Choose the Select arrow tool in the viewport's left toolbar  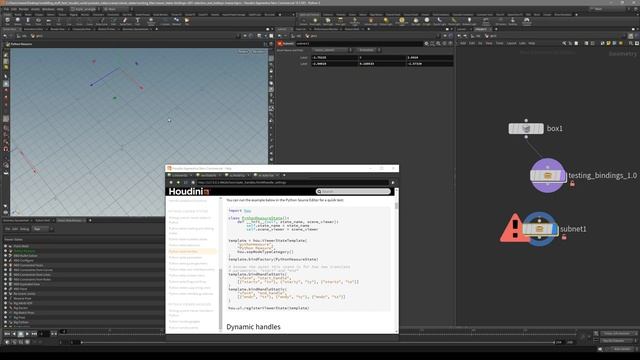pyautogui.click(x=6, y=76)
